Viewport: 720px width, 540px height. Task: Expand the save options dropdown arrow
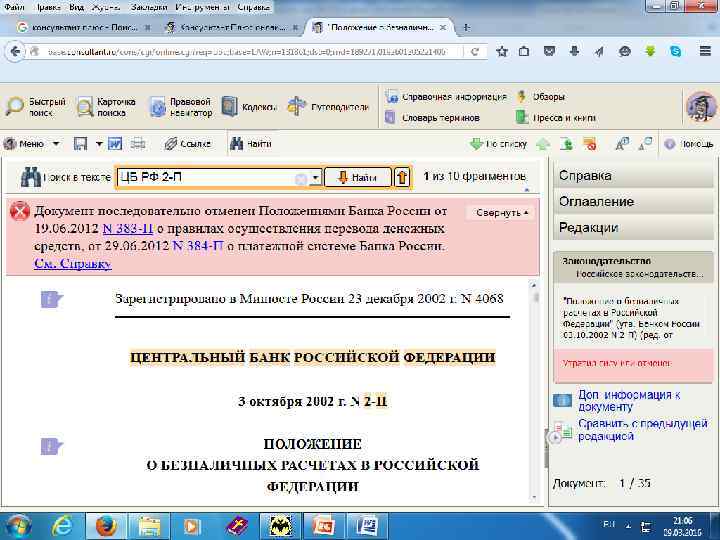coord(99,144)
